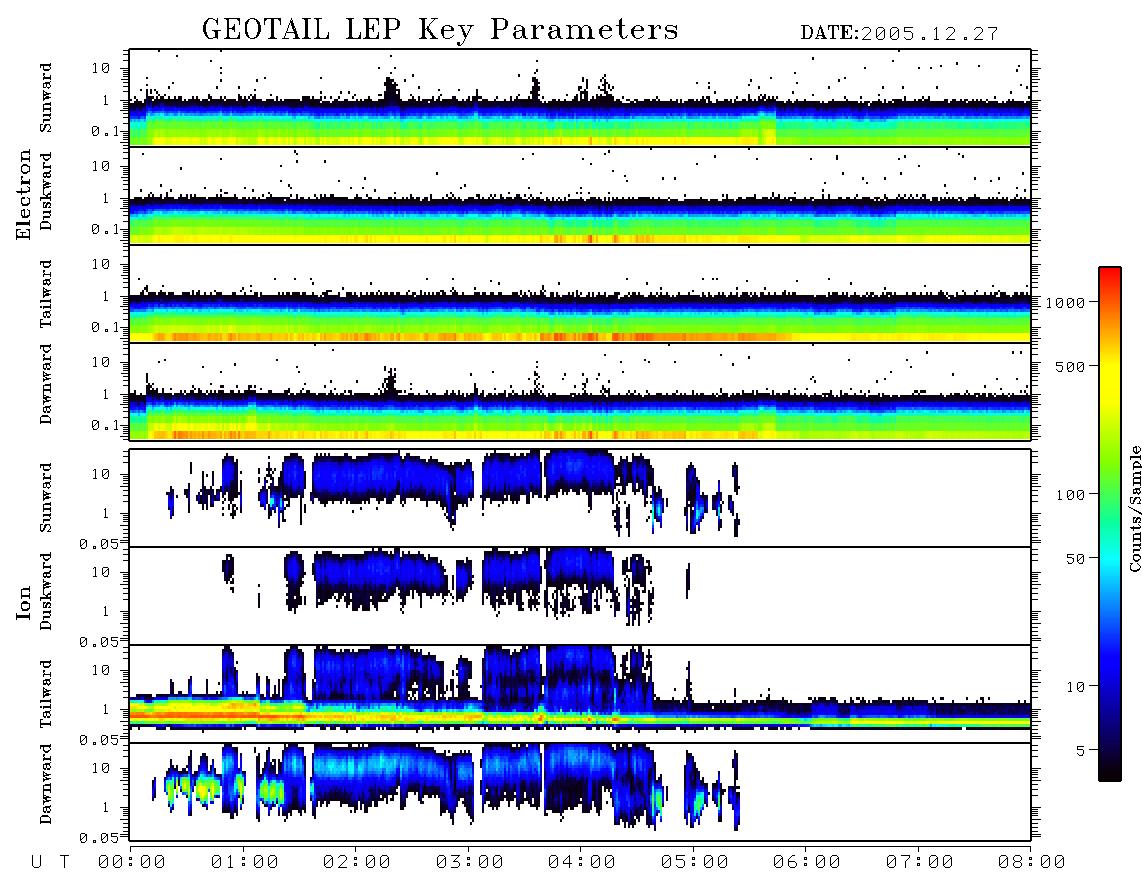Image resolution: width=1142 pixels, height=880 pixels.
Task: Select the Electron "Tailward" panel label
Action: point(46,294)
